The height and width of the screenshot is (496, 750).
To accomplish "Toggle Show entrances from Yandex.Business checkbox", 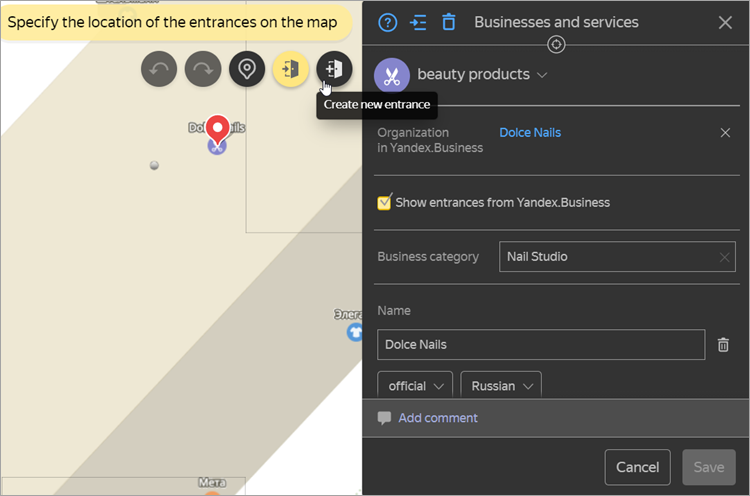I will tap(384, 202).
